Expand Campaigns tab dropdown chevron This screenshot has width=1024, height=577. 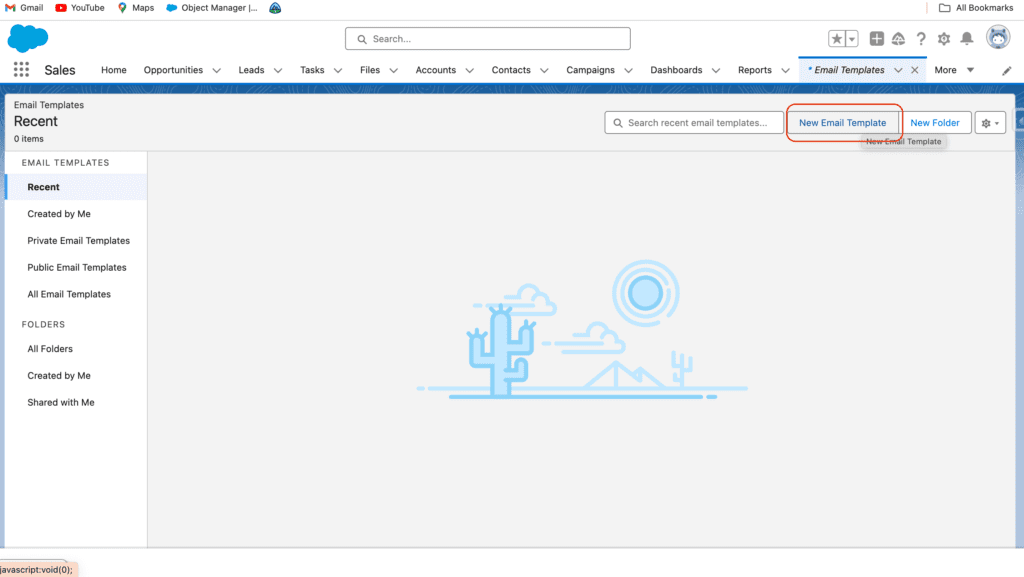(628, 70)
